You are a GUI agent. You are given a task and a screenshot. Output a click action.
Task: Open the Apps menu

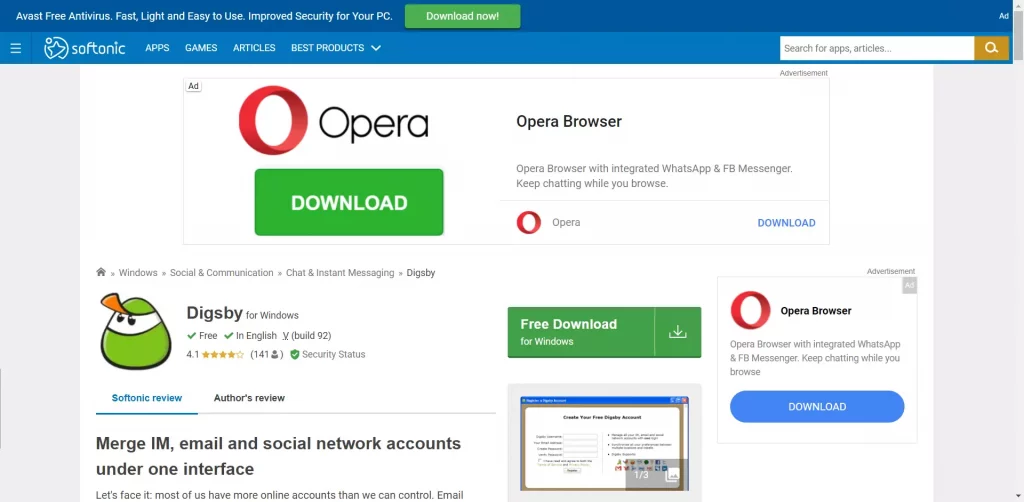pyautogui.click(x=157, y=48)
